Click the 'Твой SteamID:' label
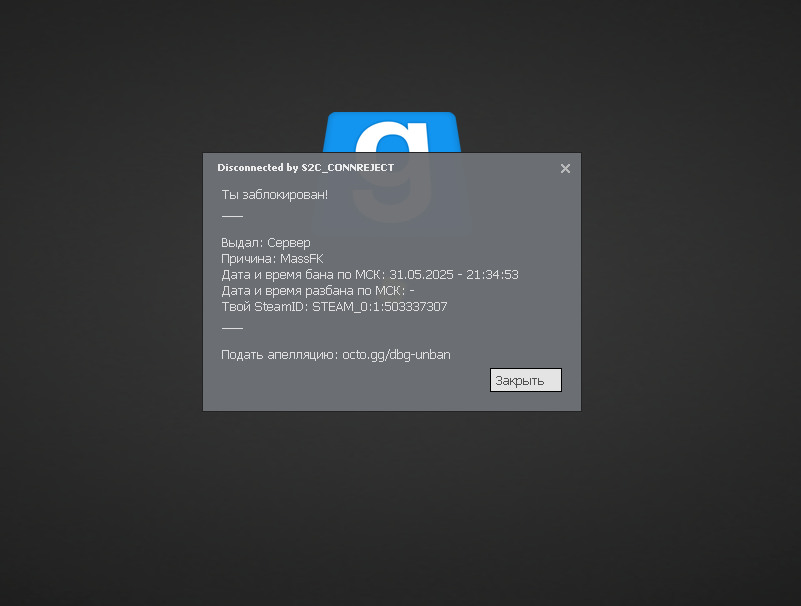 (x=265, y=307)
